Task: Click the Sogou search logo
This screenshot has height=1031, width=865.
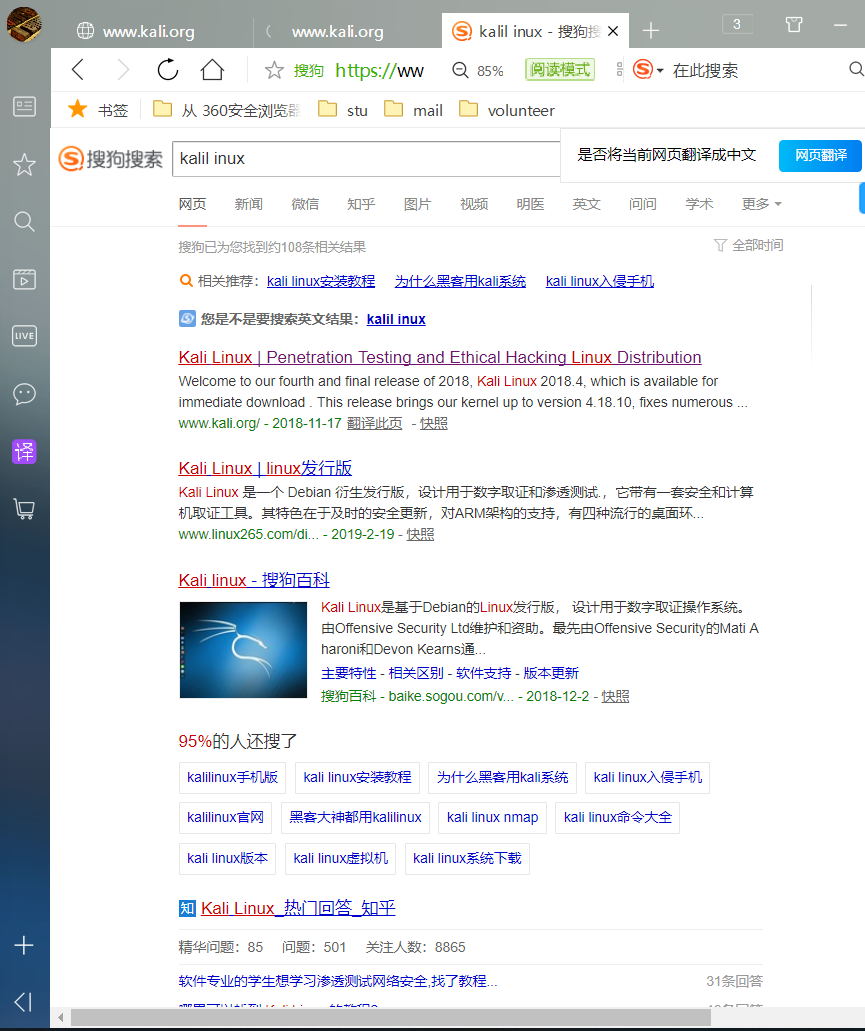Action: [x=110, y=158]
